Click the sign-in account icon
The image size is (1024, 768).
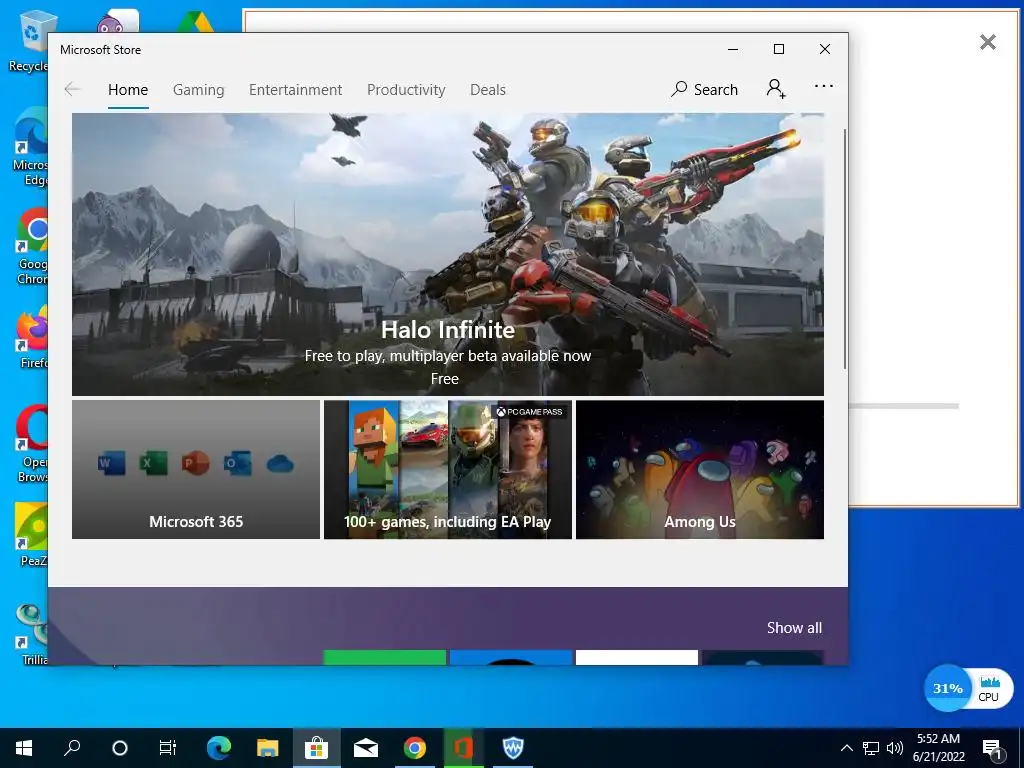click(776, 88)
